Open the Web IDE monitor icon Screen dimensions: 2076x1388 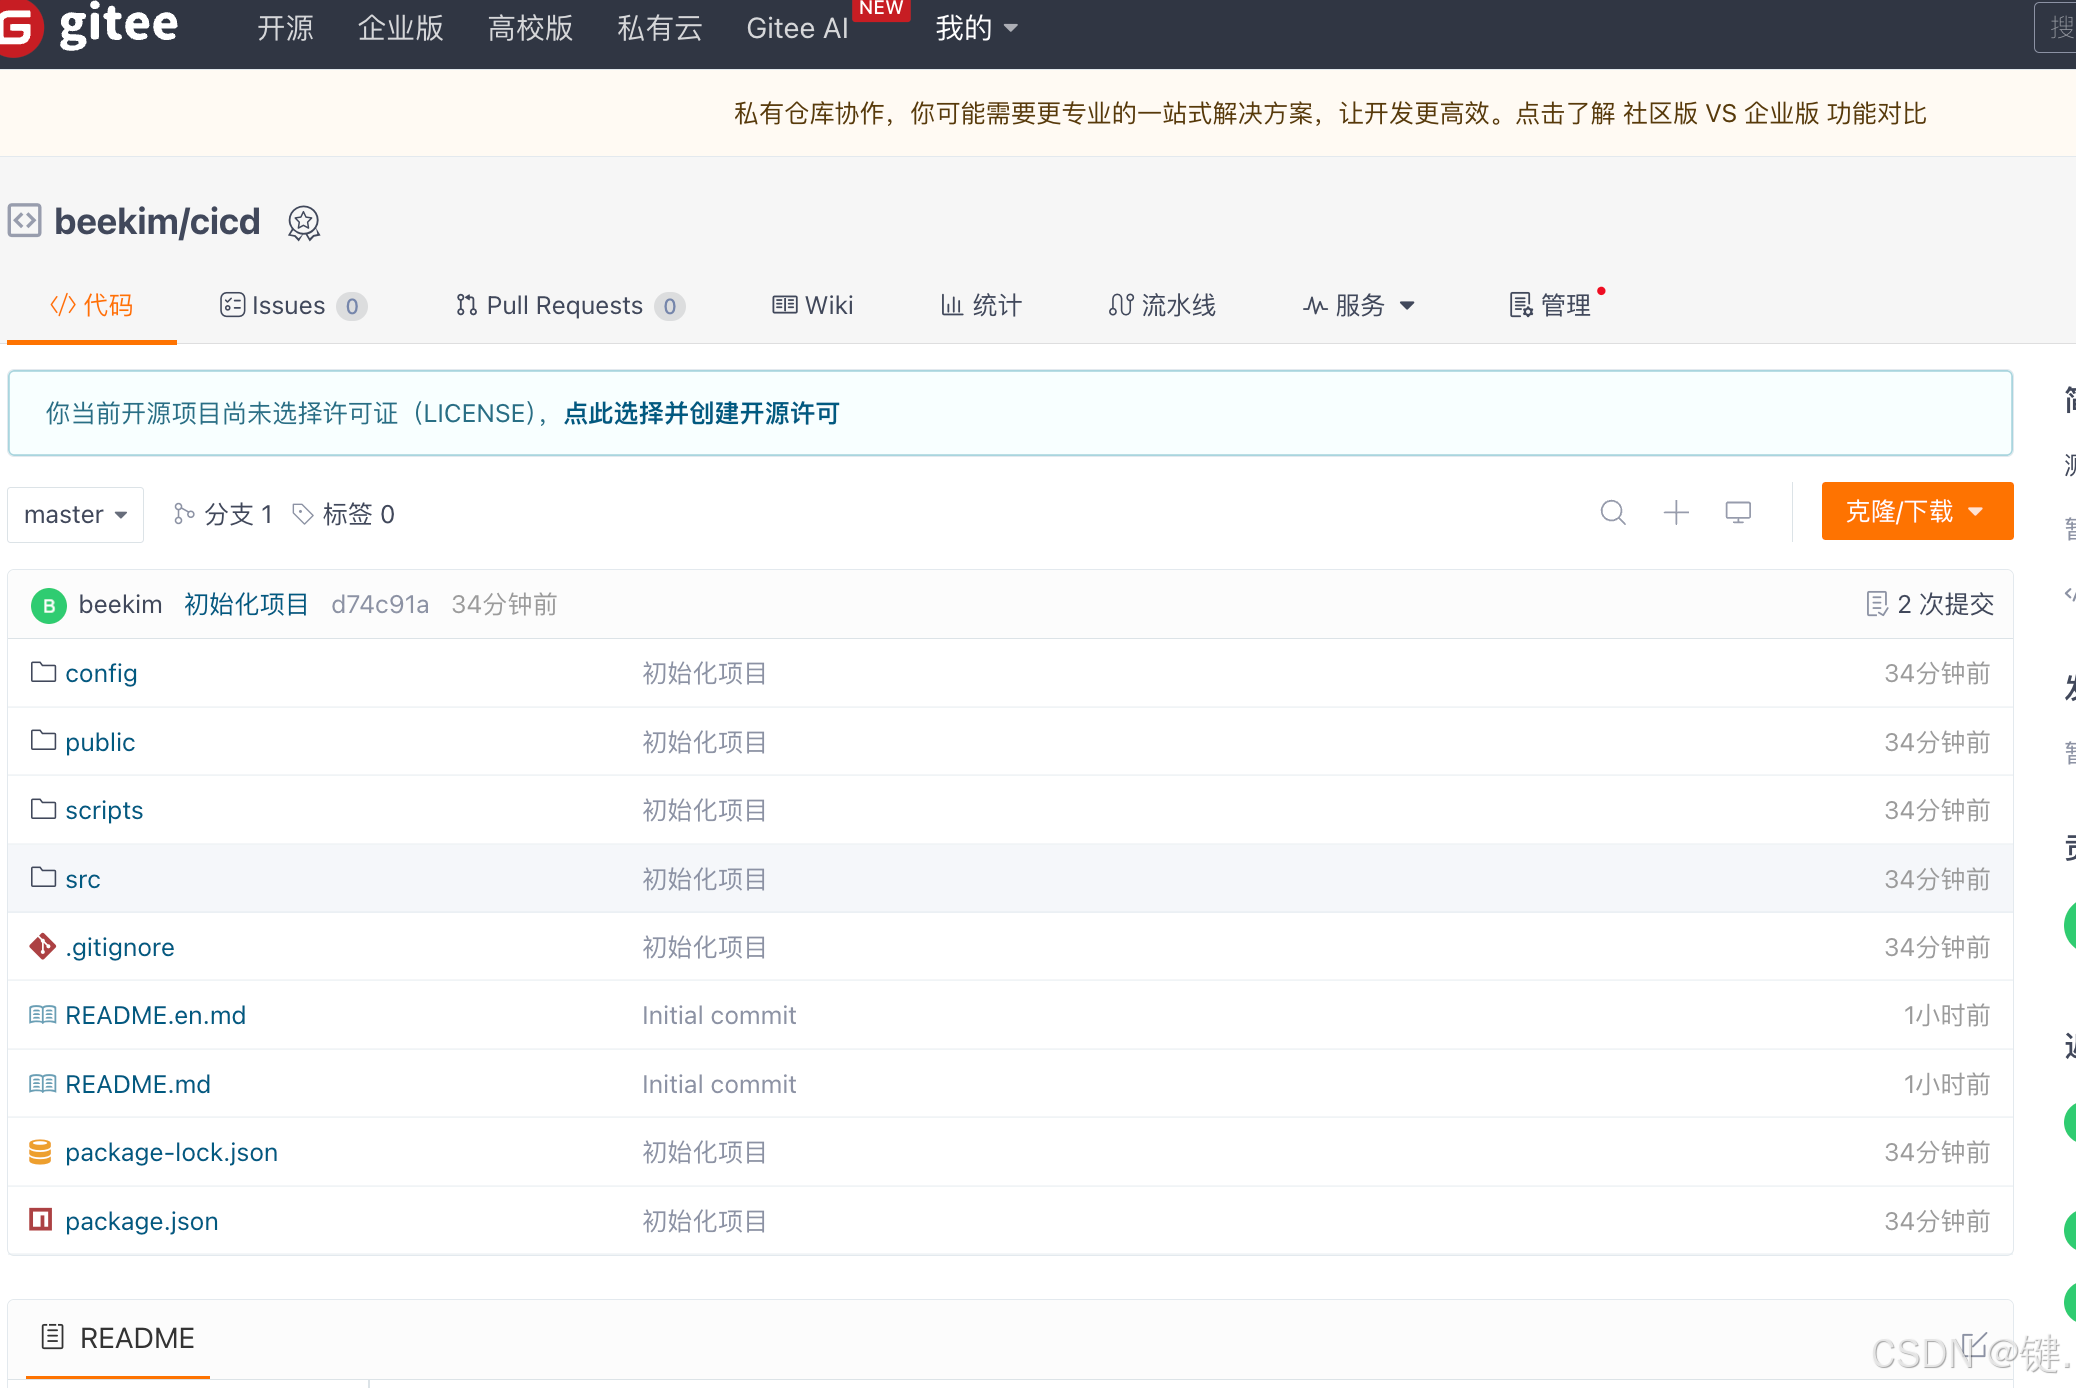coord(1738,513)
